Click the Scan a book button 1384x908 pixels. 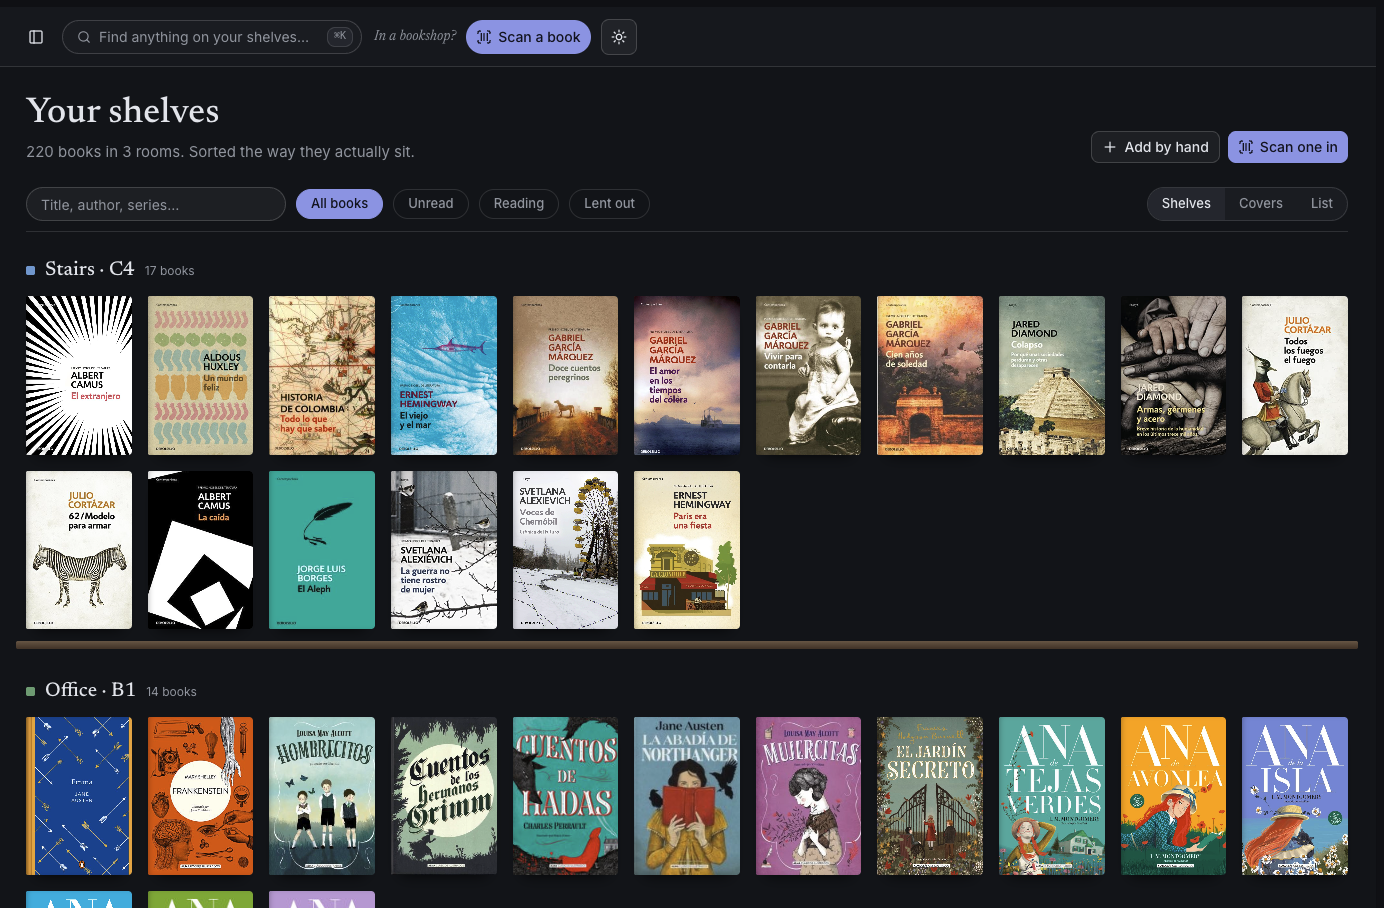click(x=528, y=37)
